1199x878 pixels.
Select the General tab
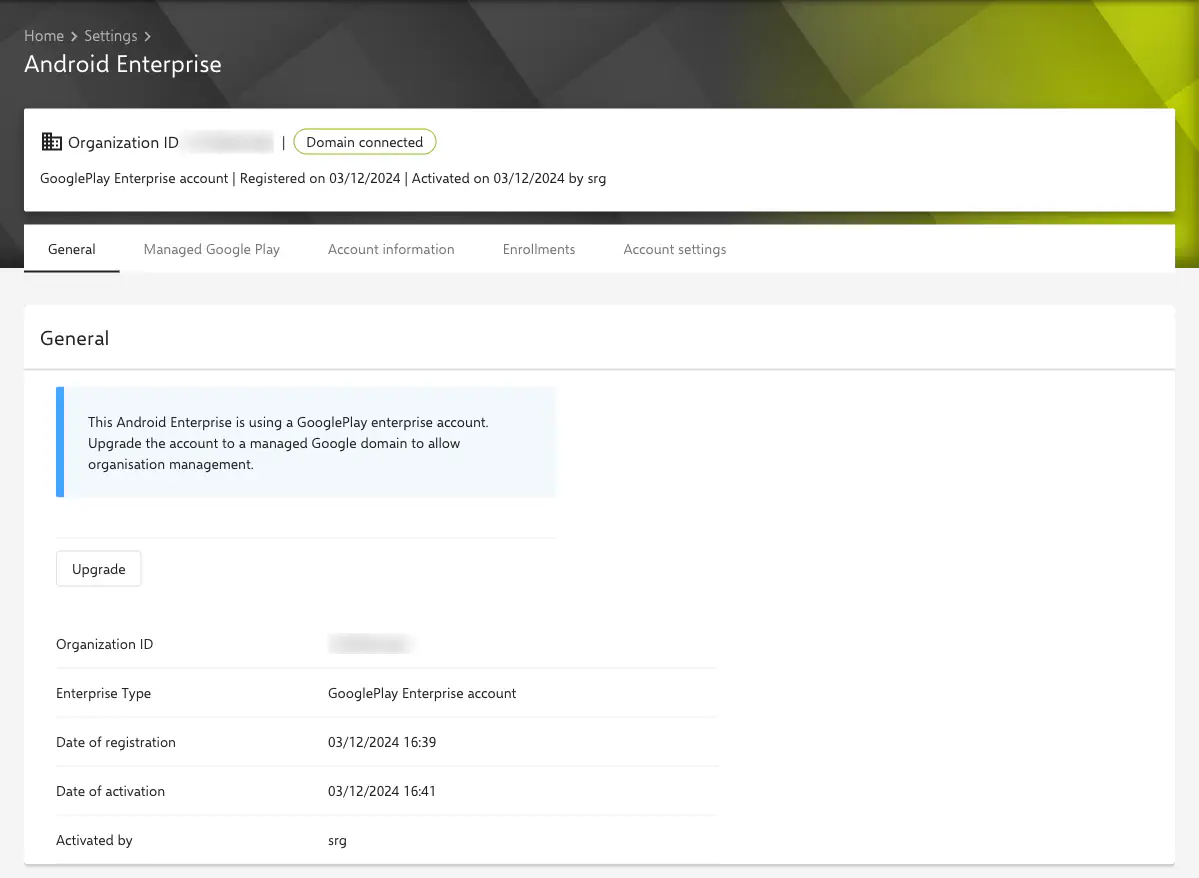tap(72, 249)
